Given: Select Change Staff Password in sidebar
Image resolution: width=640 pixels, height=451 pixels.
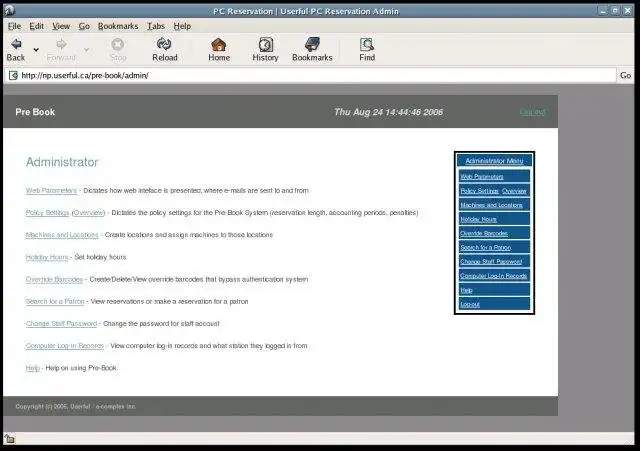Looking at the screenshot, I should [x=491, y=262].
